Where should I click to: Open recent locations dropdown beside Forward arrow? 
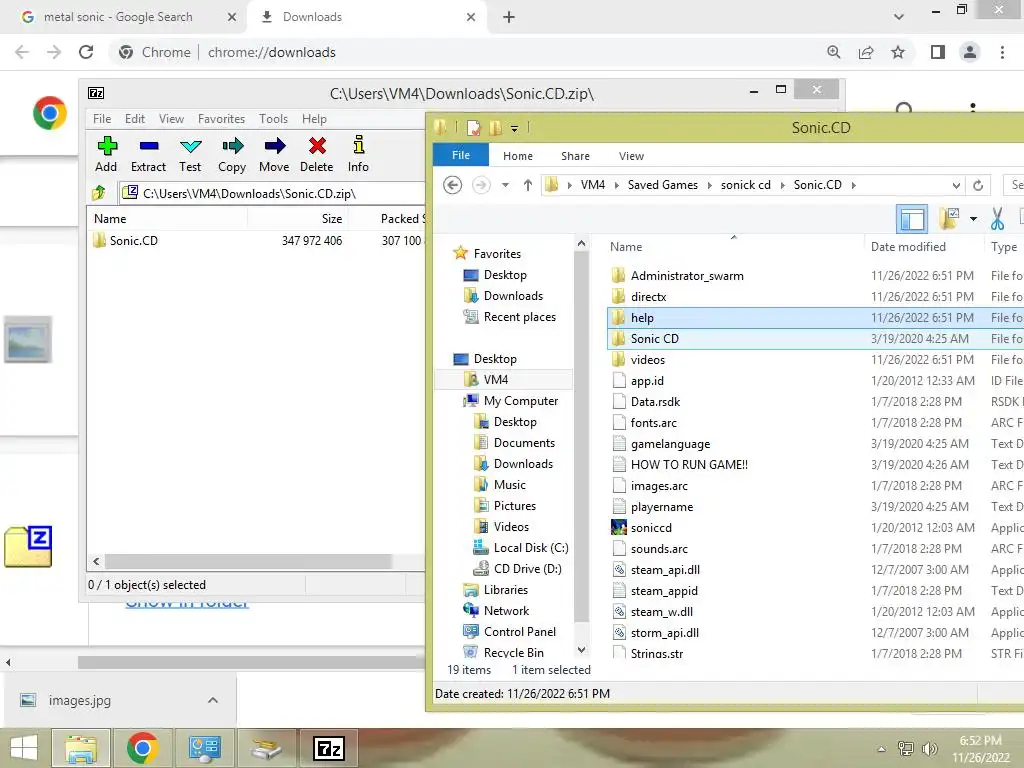pos(505,185)
